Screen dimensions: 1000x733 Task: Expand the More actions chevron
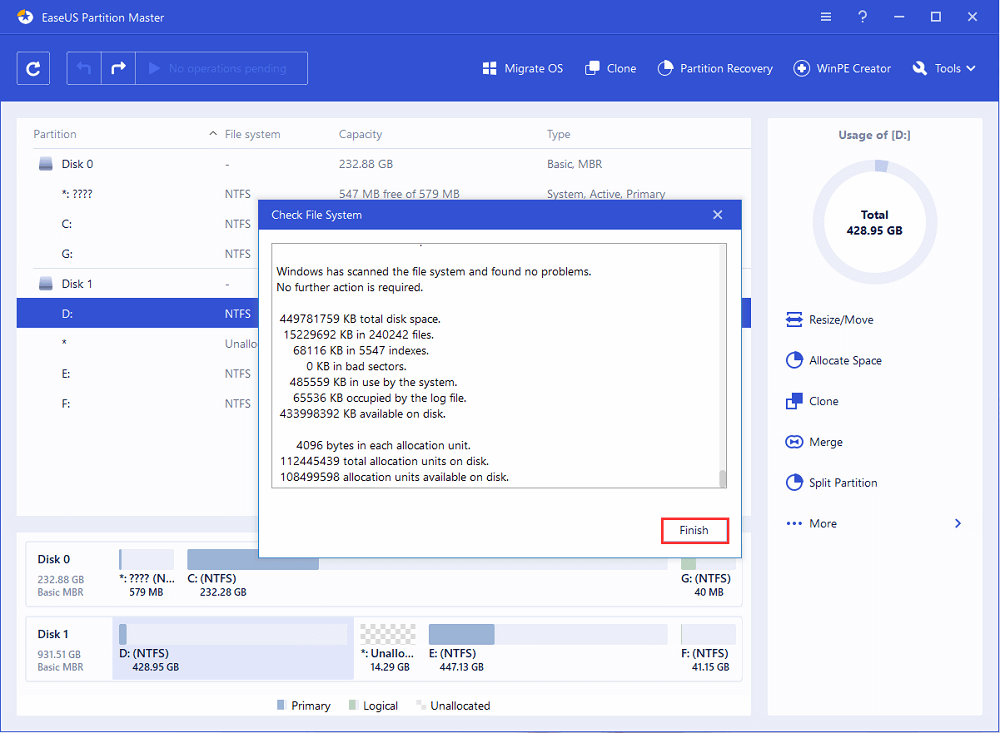click(957, 524)
